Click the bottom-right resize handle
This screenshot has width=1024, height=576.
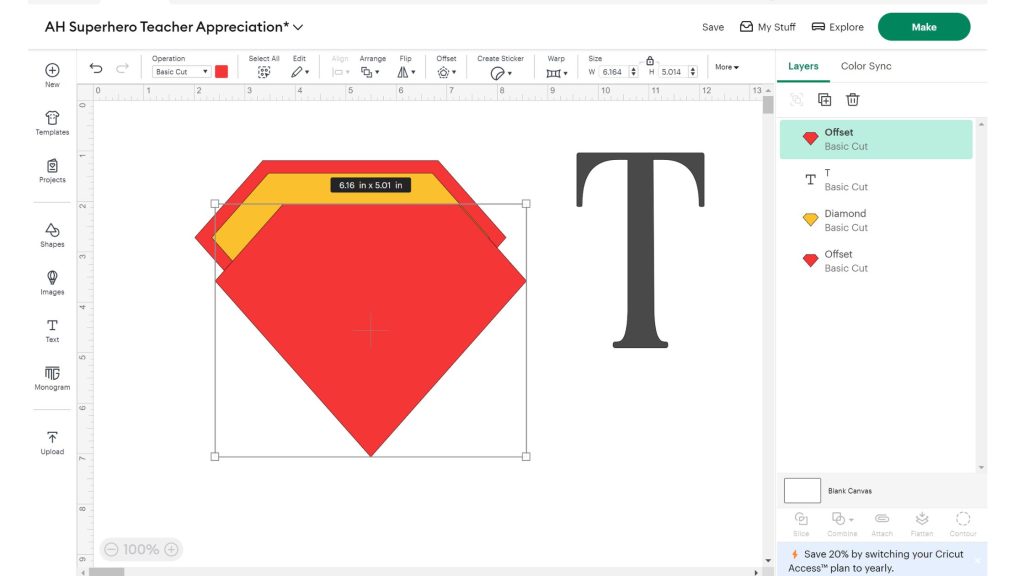(x=526, y=456)
